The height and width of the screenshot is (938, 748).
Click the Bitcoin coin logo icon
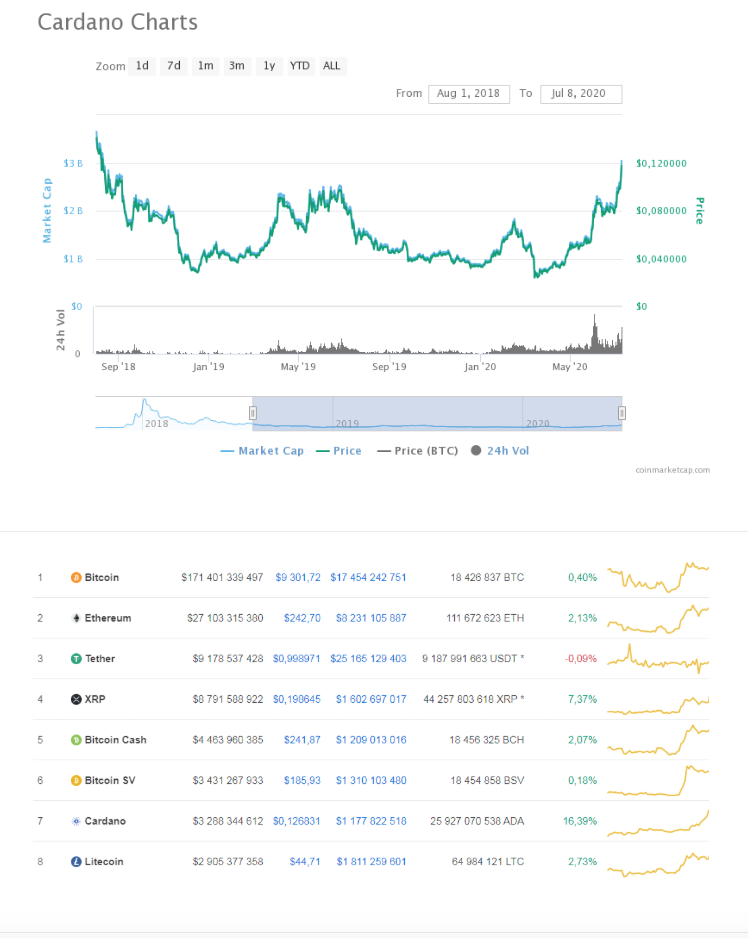pos(76,577)
